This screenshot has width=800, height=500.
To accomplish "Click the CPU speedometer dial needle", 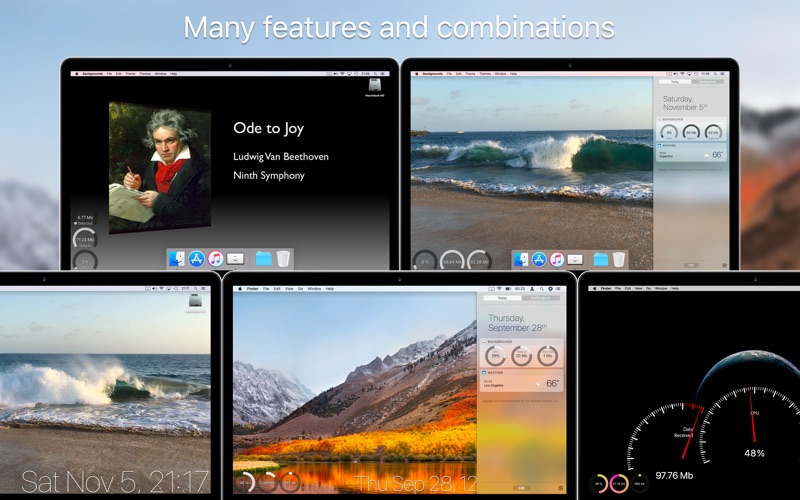I will click(751, 416).
